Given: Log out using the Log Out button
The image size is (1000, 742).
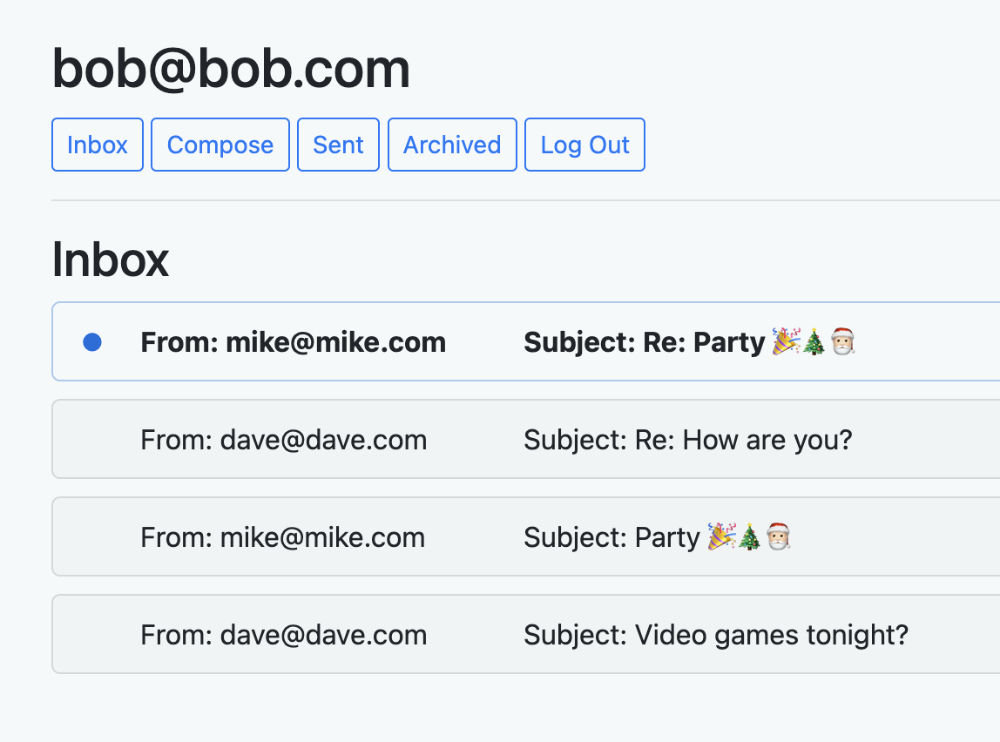Looking at the screenshot, I should 585,145.
